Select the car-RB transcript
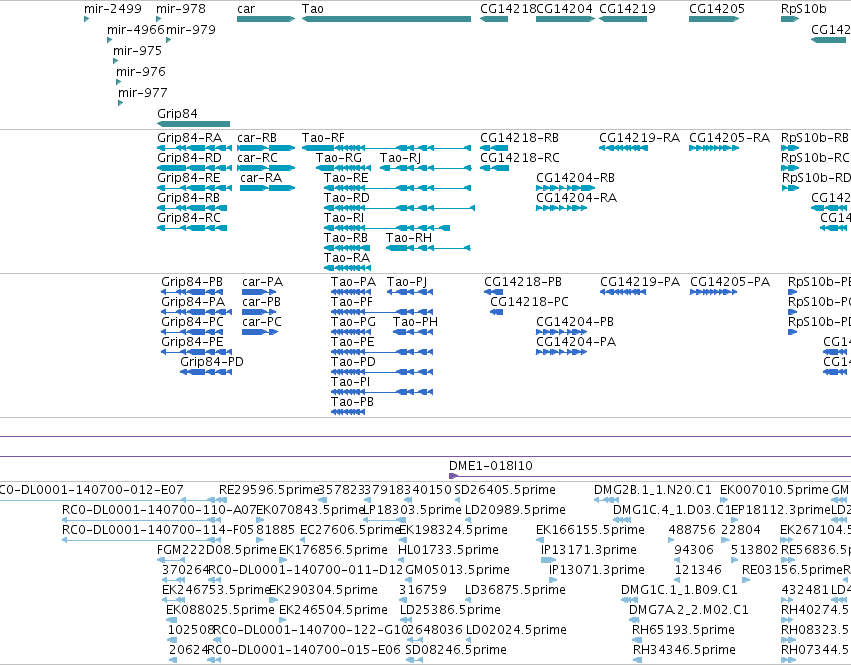The width and height of the screenshot is (851, 665). [x=266, y=148]
